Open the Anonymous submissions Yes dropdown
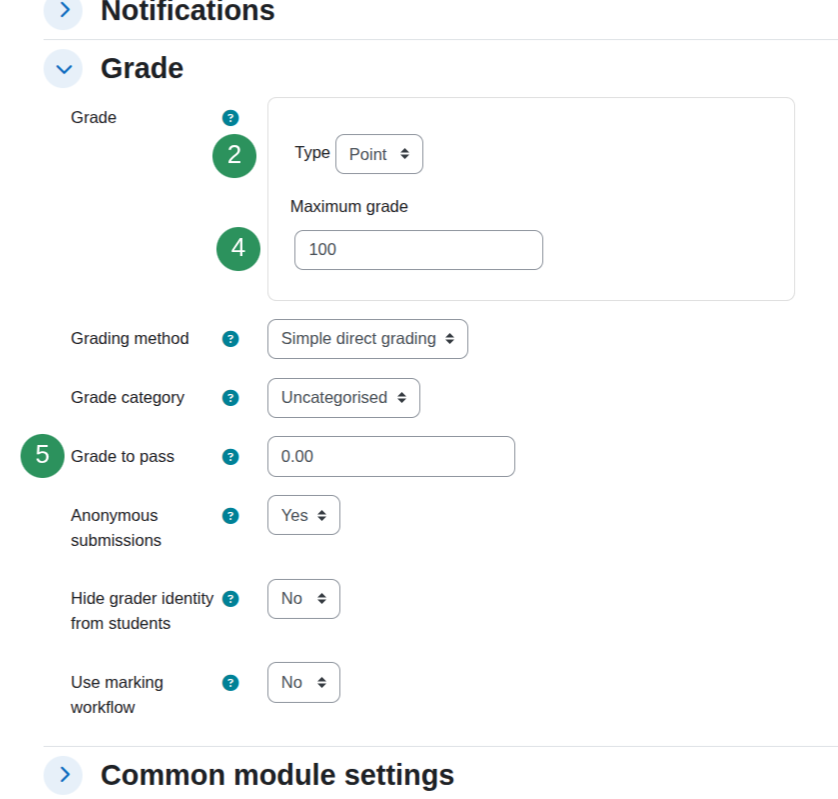 click(x=304, y=515)
